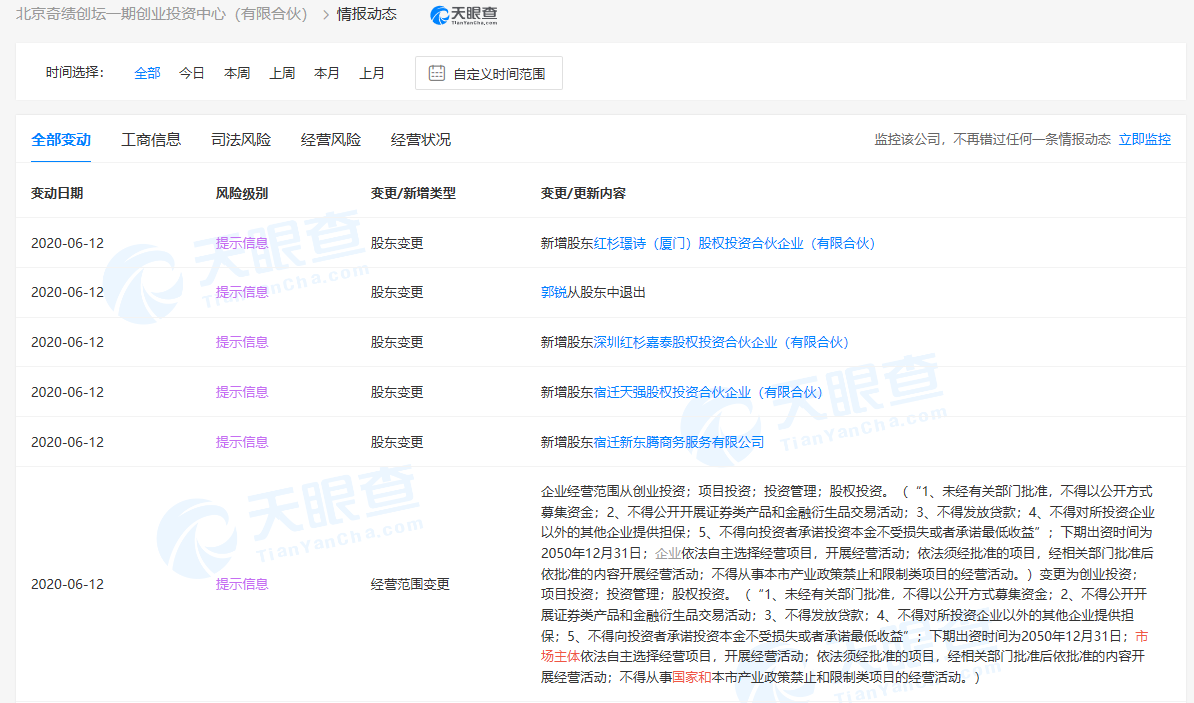The width and height of the screenshot is (1194, 703).
Task: Go to 北京奇绩创坛一期创业投资中心 breadcrumb
Action: 162,15
